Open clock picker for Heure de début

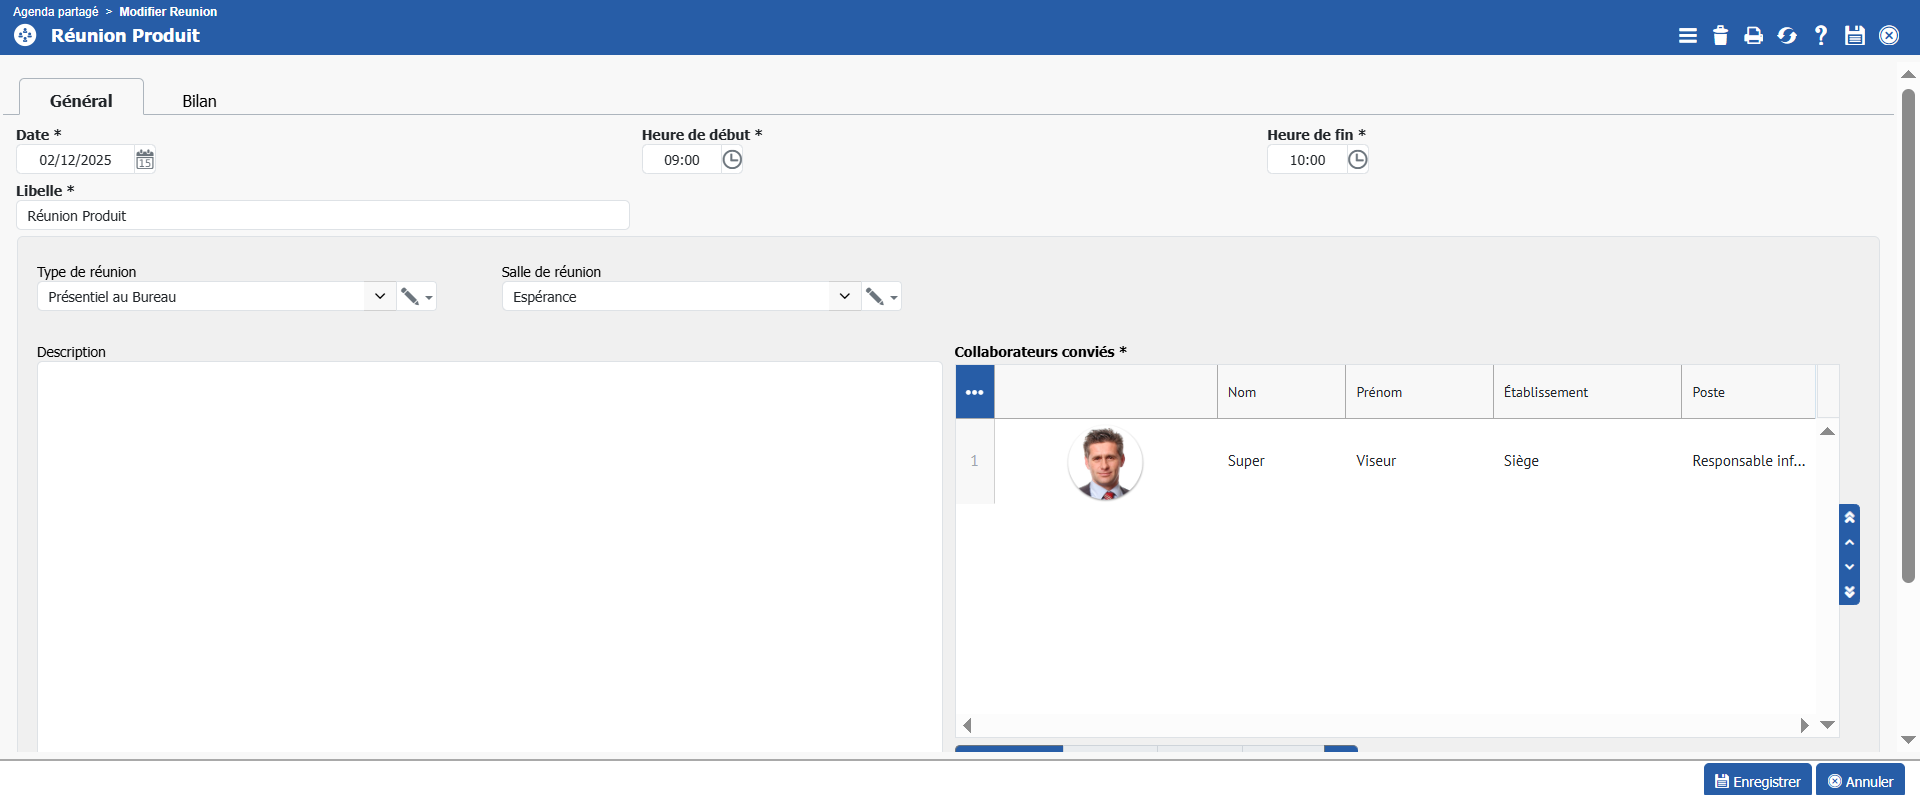(x=732, y=160)
